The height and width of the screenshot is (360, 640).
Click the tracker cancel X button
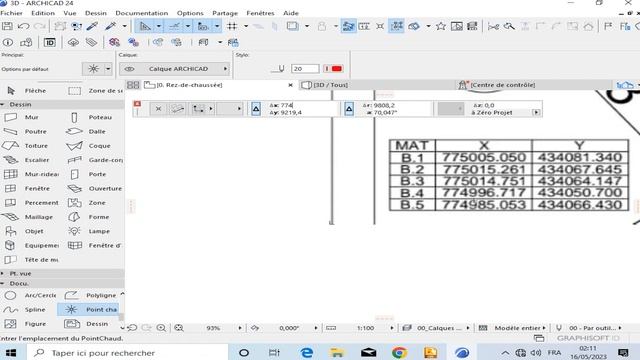coord(158,109)
